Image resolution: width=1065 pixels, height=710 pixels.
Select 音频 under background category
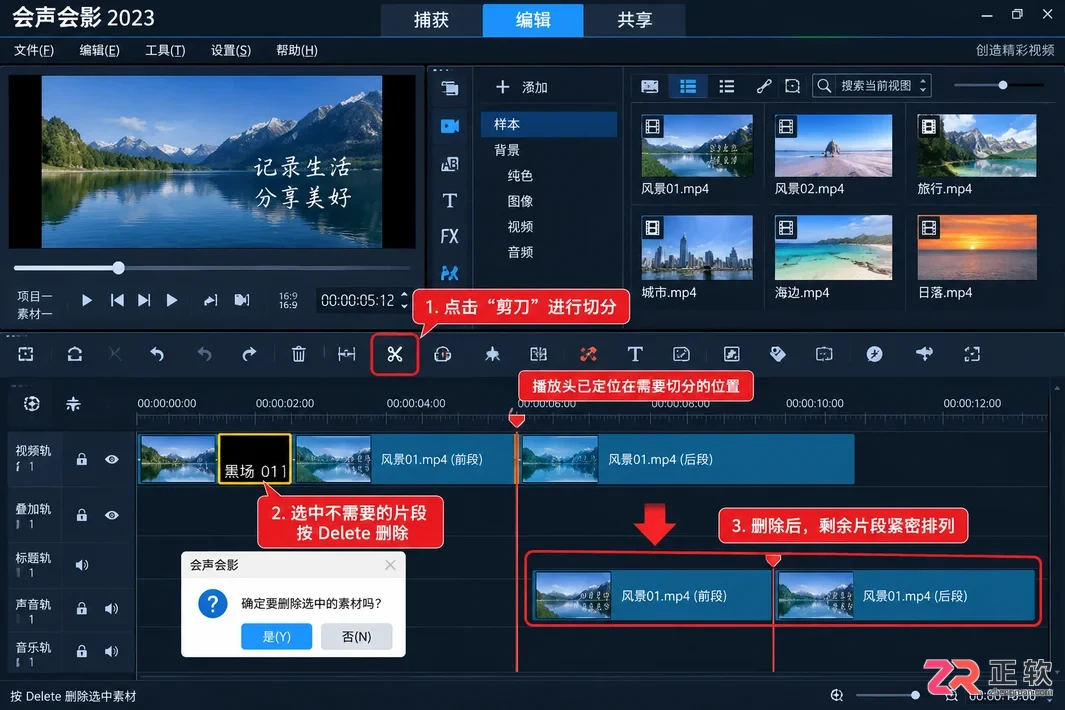click(520, 252)
